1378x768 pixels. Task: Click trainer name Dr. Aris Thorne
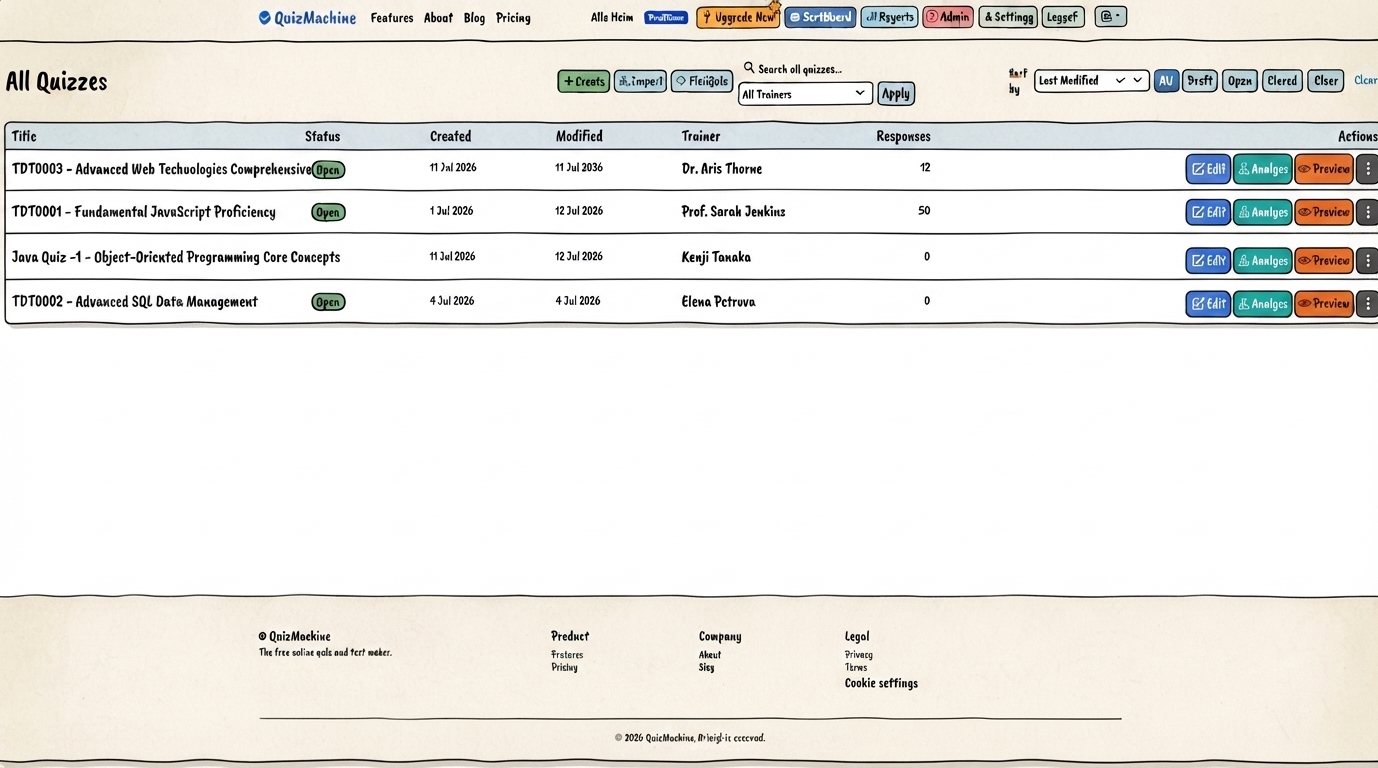tap(722, 169)
